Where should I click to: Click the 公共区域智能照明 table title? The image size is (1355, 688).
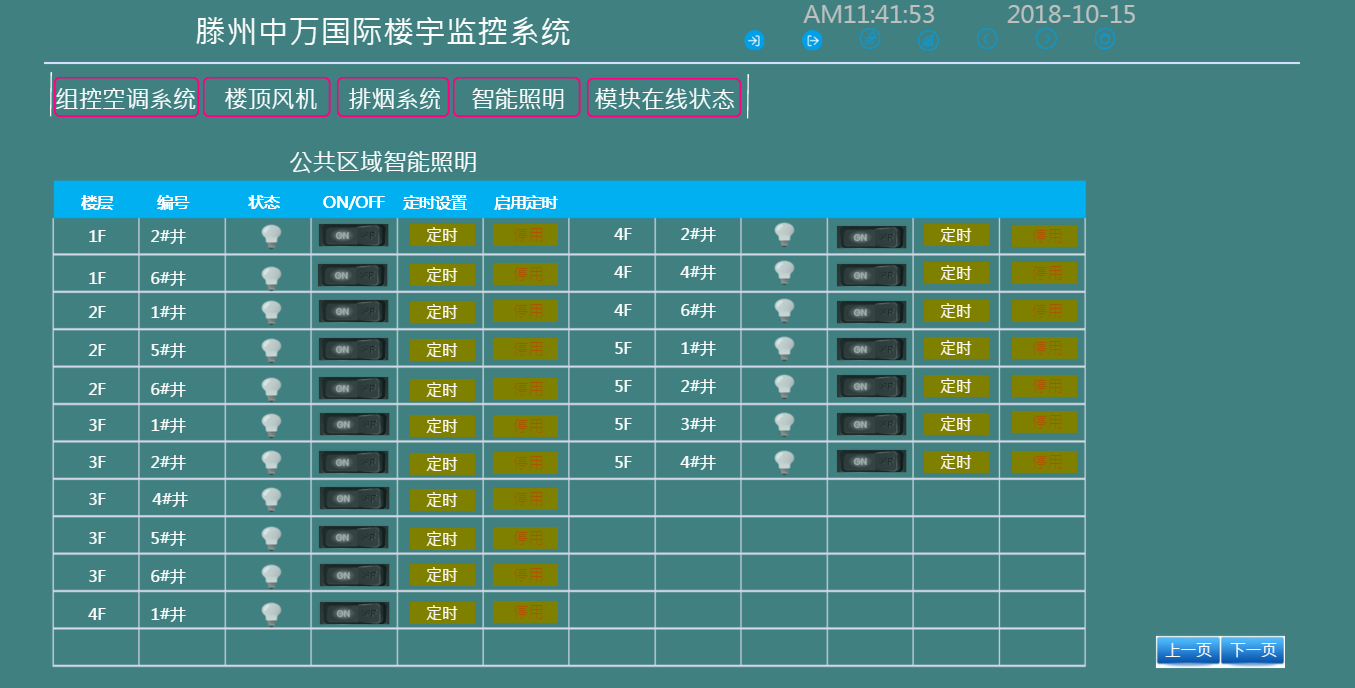tap(383, 161)
